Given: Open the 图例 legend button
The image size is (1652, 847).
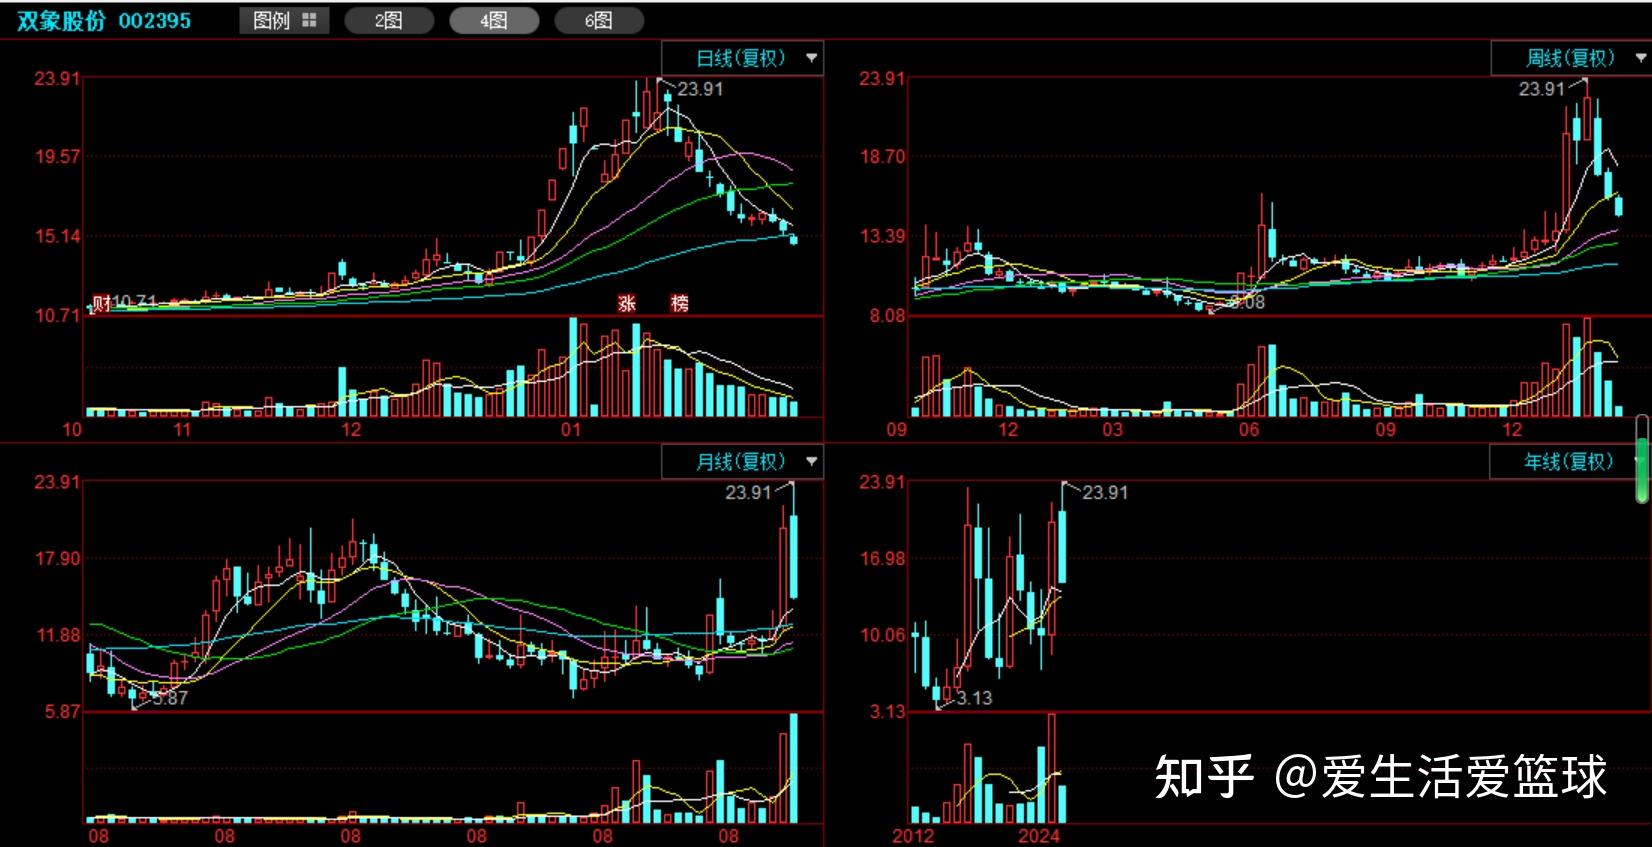Looking at the screenshot, I should point(284,20).
